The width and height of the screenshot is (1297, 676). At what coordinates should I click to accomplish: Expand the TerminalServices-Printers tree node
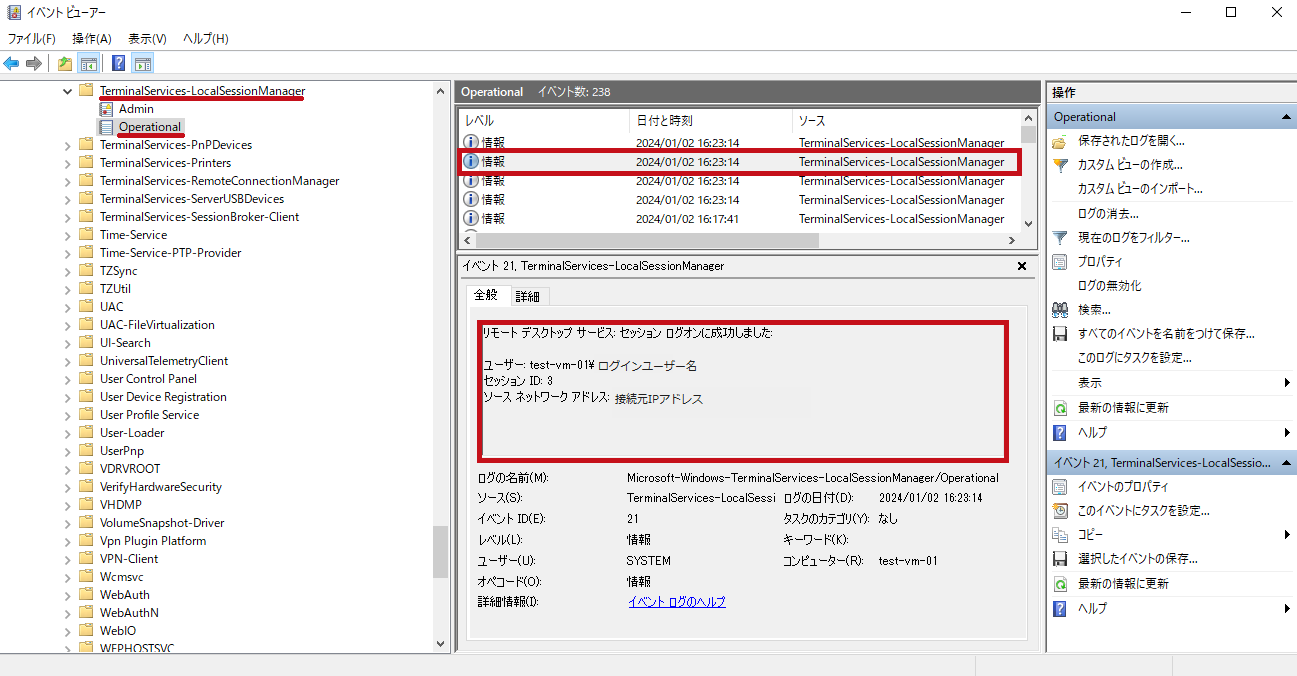(68, 163)
